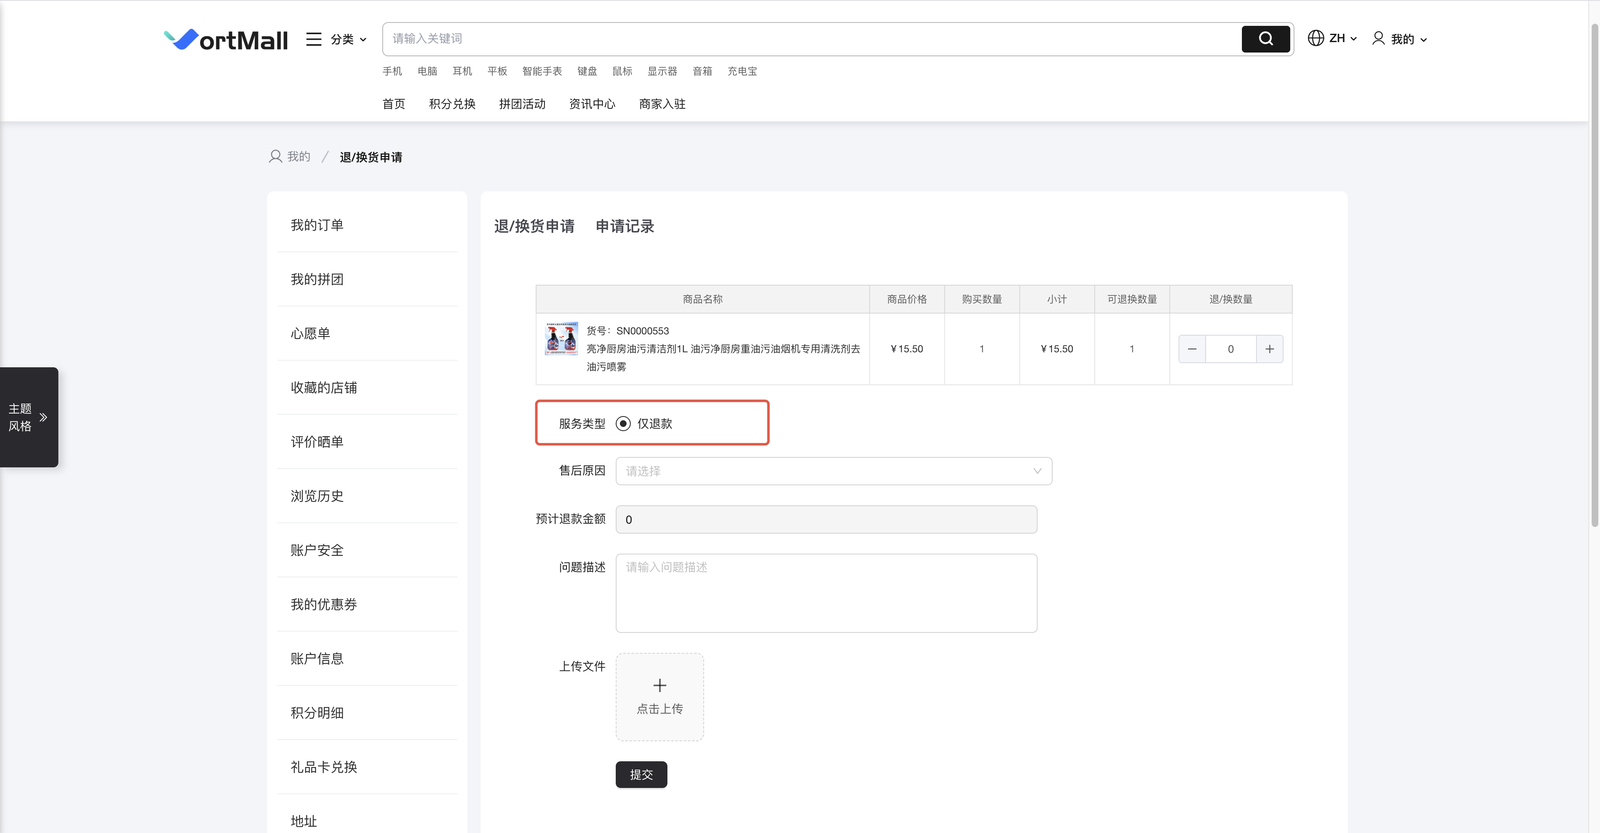Screen dimensions: 1600x833
Task: Expand the 主题风格 side panel
Action: point(29,417)
